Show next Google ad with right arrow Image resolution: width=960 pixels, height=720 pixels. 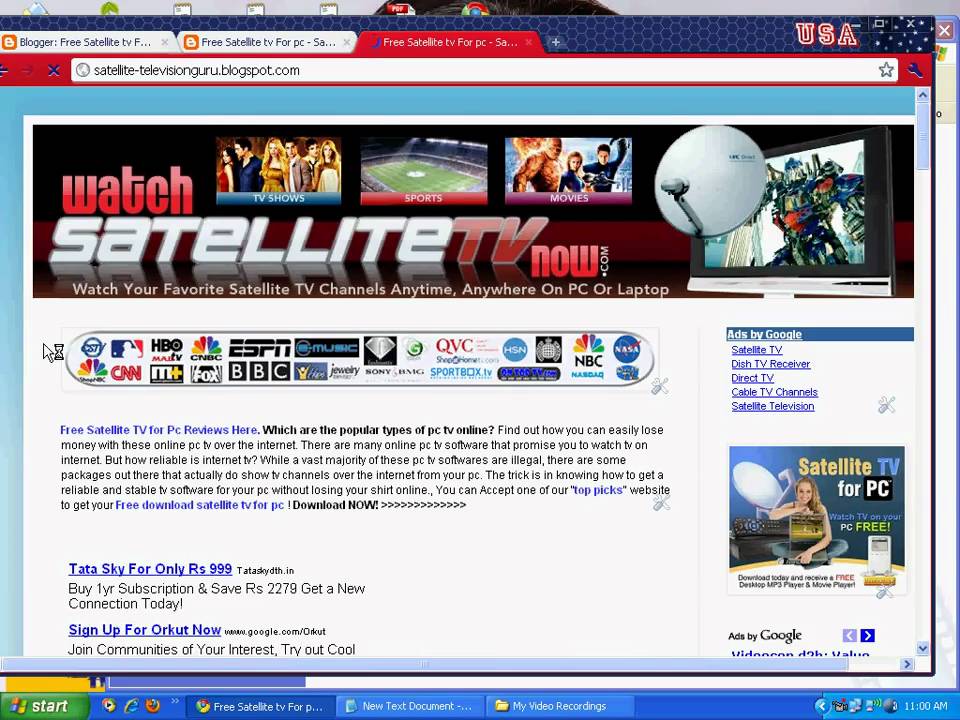(868, 636)
